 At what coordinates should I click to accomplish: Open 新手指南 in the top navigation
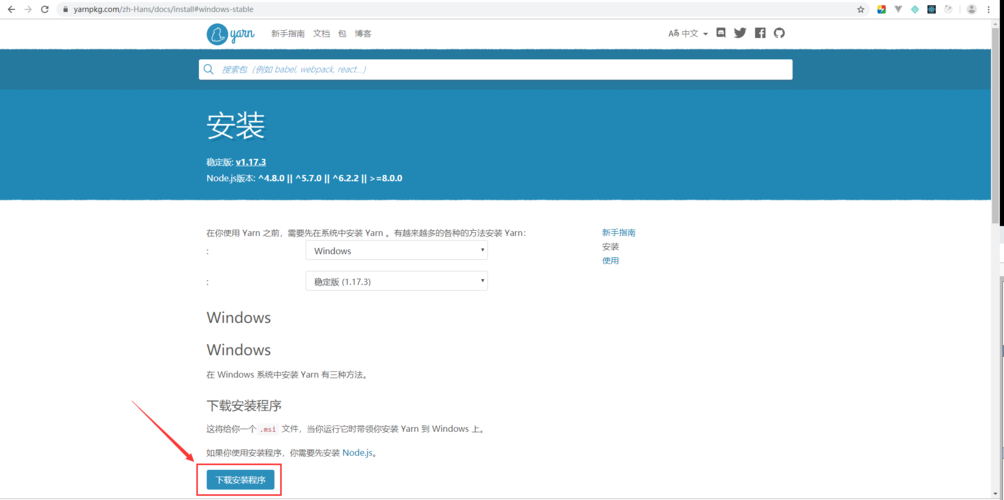287,33
